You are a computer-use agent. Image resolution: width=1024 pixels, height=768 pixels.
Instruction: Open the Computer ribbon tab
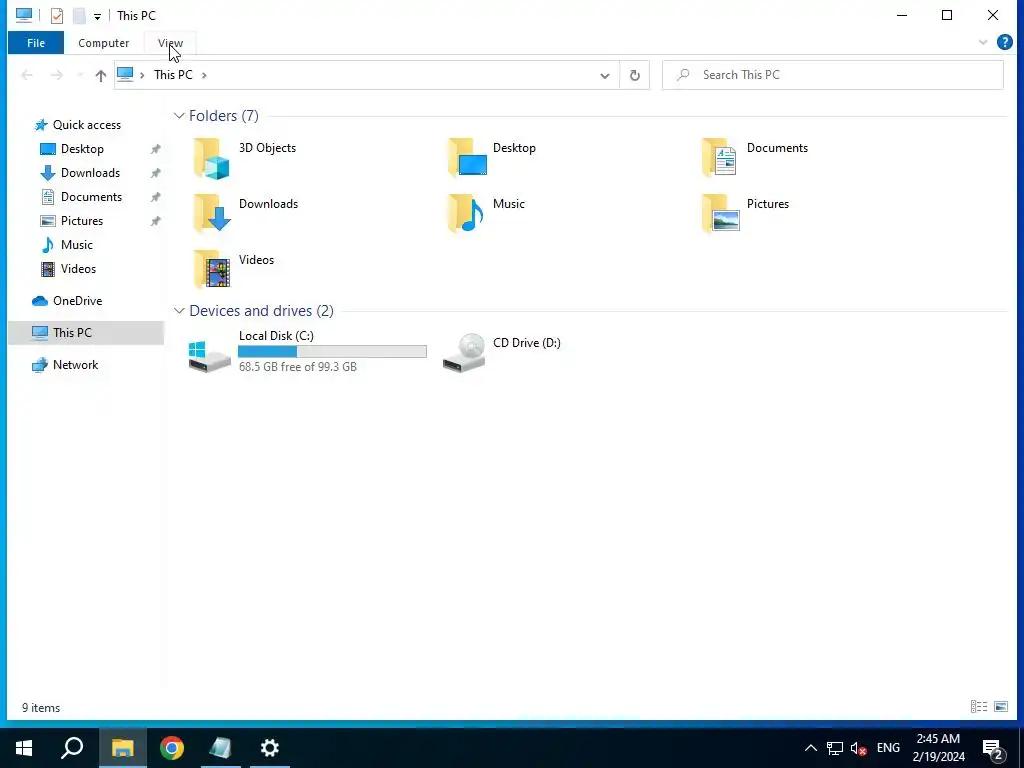pyautogui.click(x=104, y=43)
